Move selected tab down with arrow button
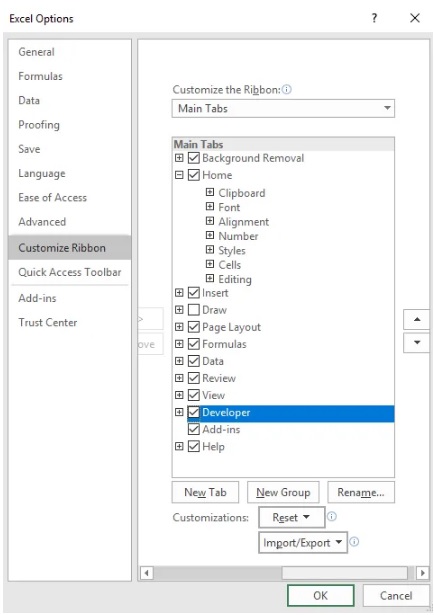The height and width of the screenshot is (615, 434). pyautogui.click(x=417, y=342)
